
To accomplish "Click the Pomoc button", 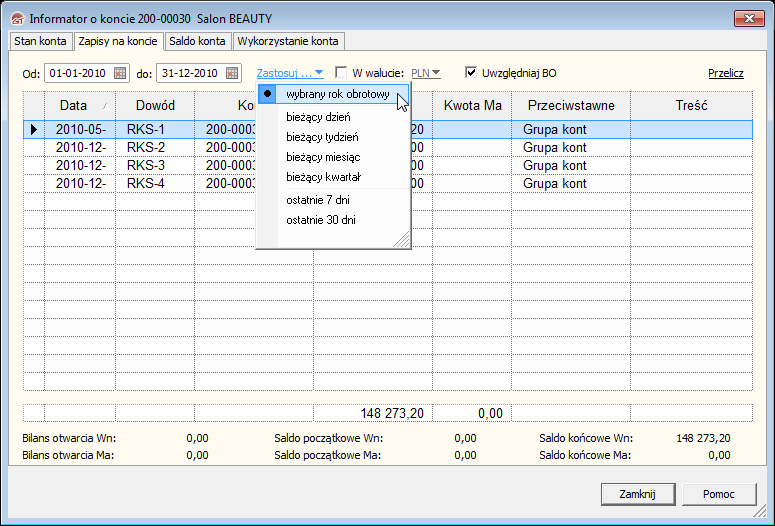I will pos(719,494).
